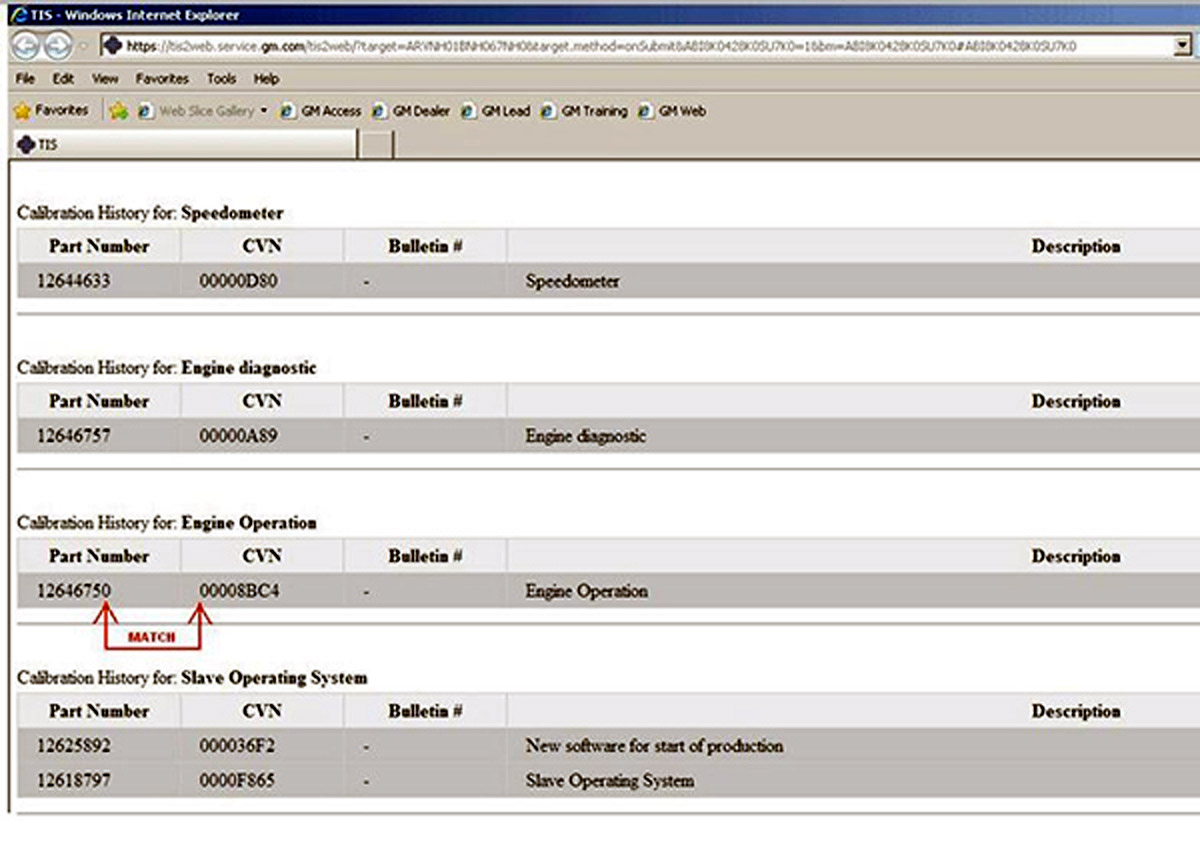Open recent pages dropdown beside Forward button
The image size is (1200, 842).
(x=84, y=47)
